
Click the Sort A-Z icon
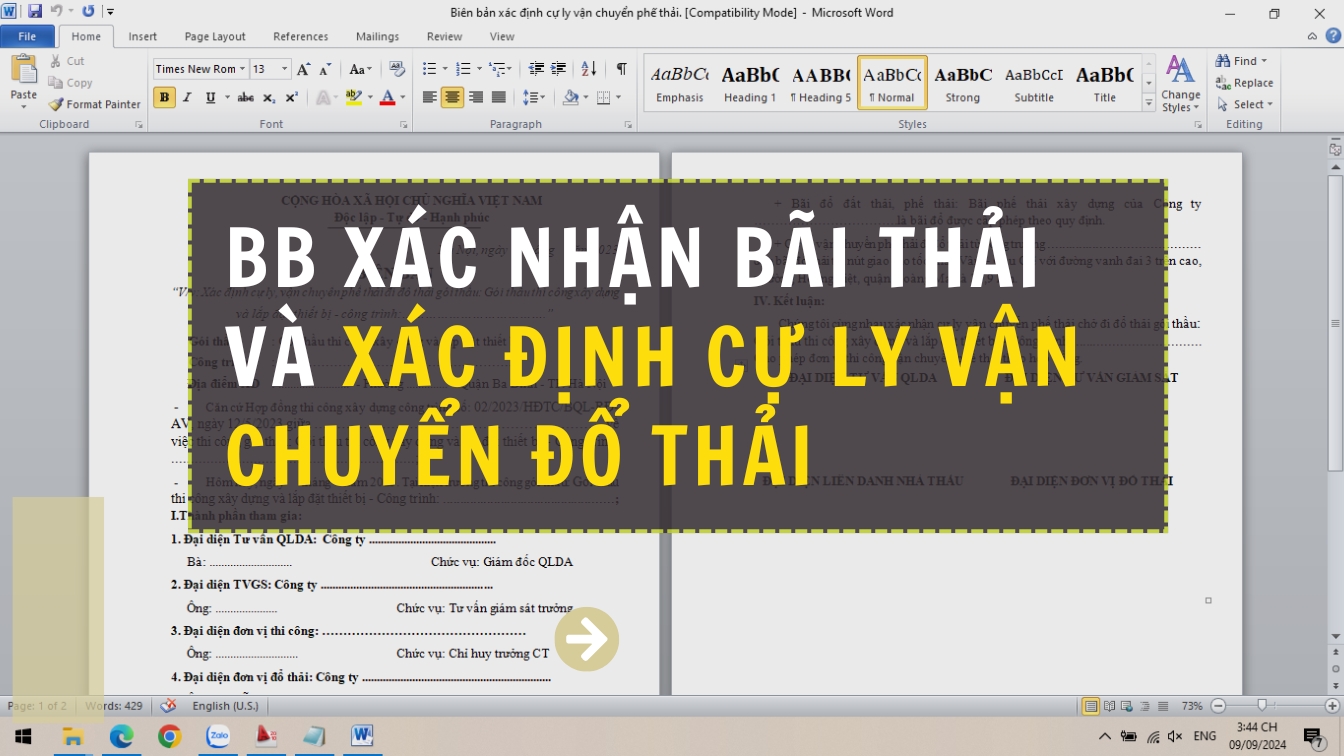(589, 69)
